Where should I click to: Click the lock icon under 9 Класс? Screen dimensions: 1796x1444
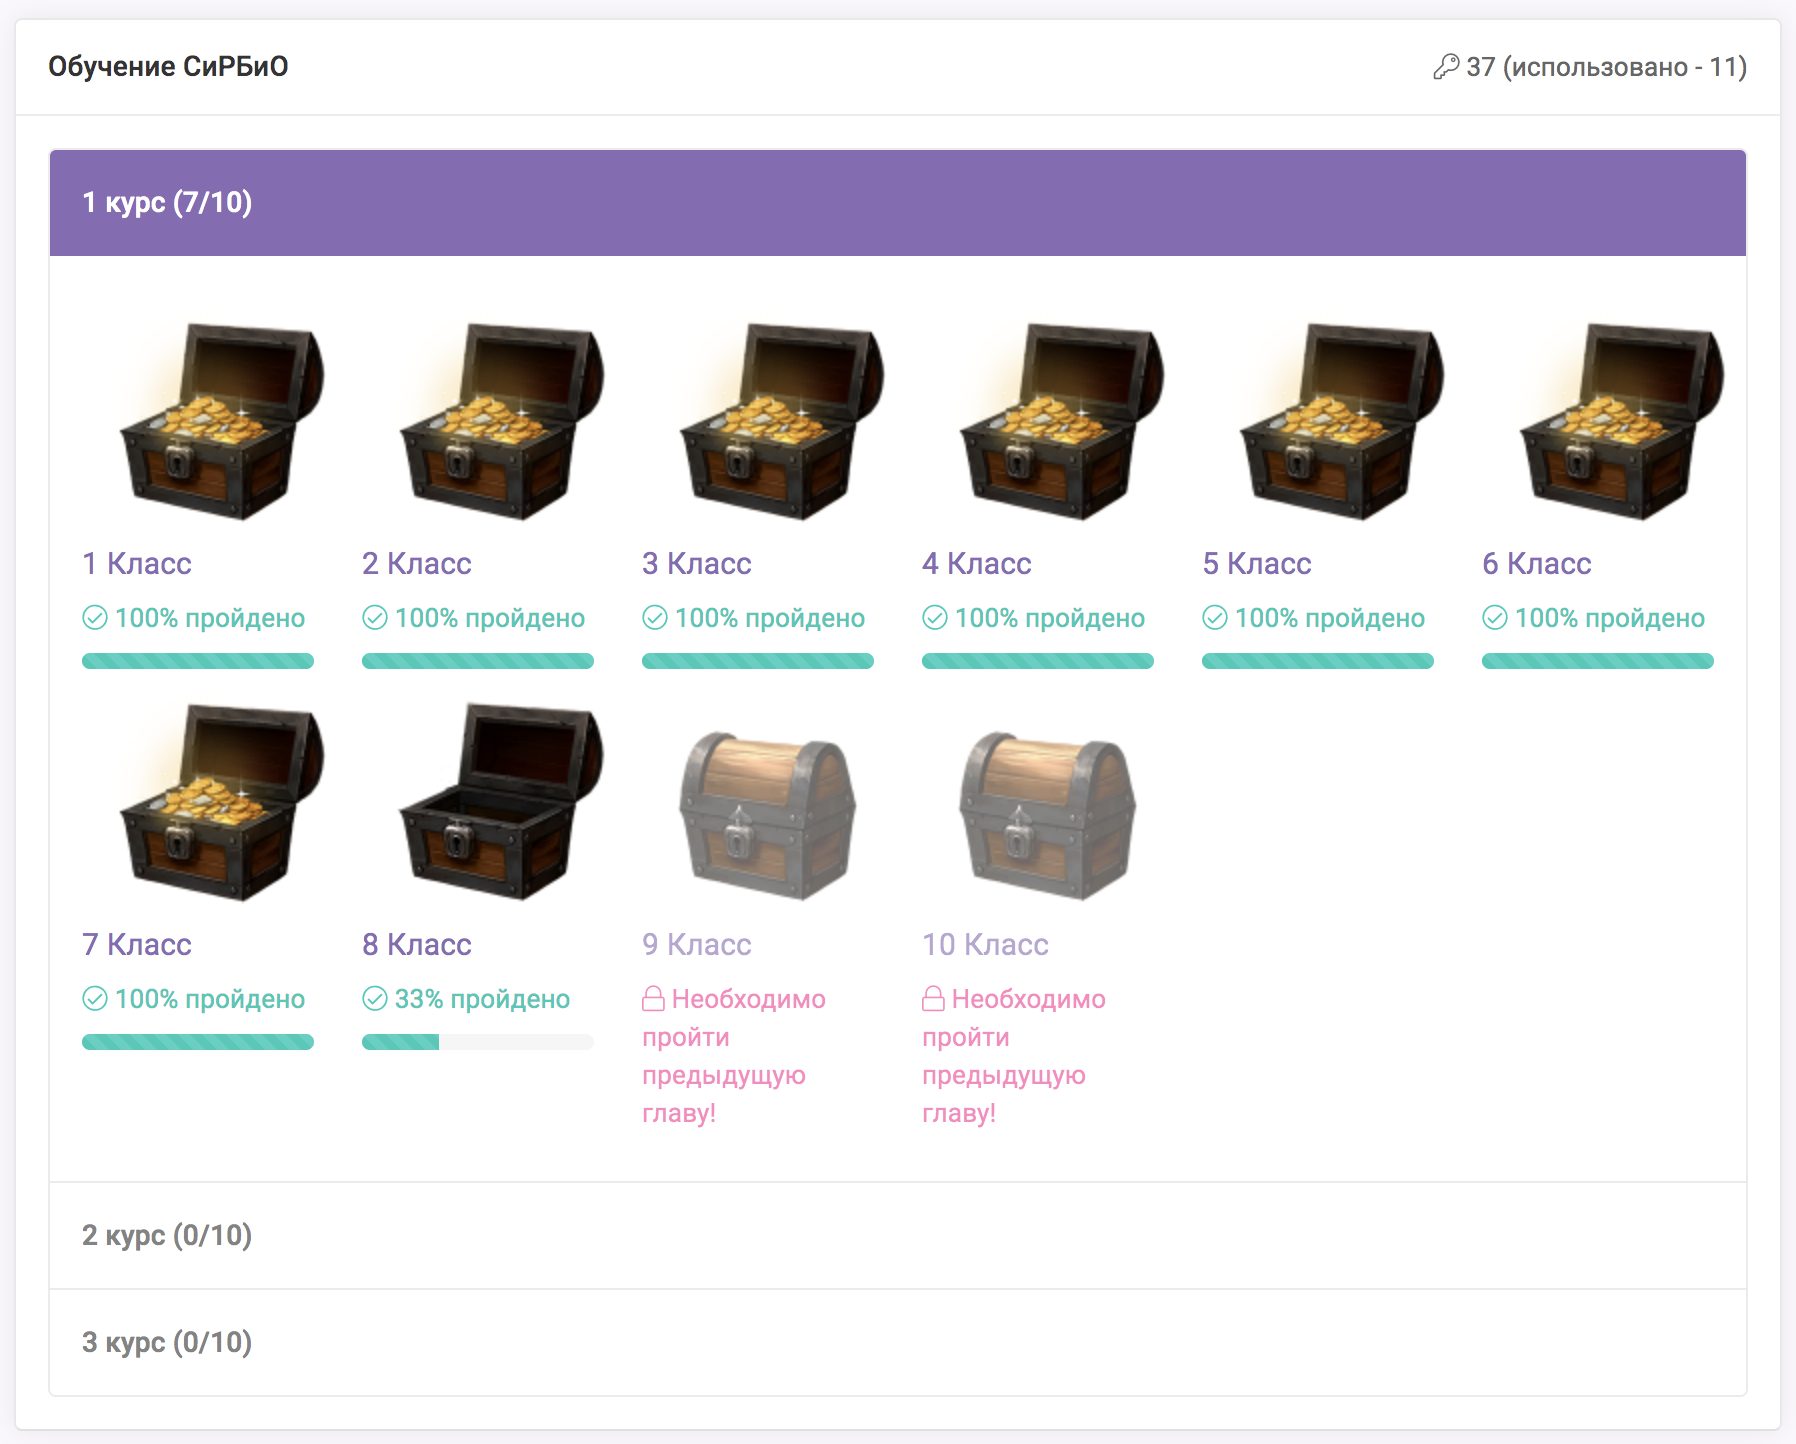pyautogui.click(x=653, y=998)
